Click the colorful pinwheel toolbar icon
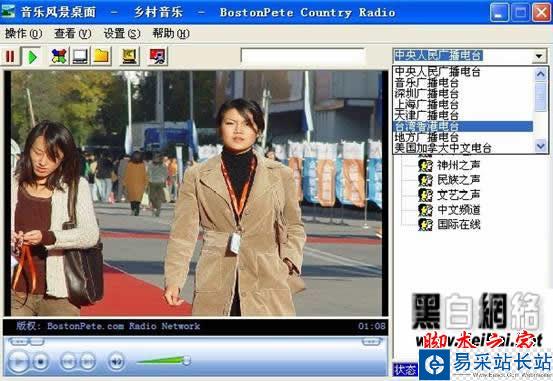 [59, 56]
